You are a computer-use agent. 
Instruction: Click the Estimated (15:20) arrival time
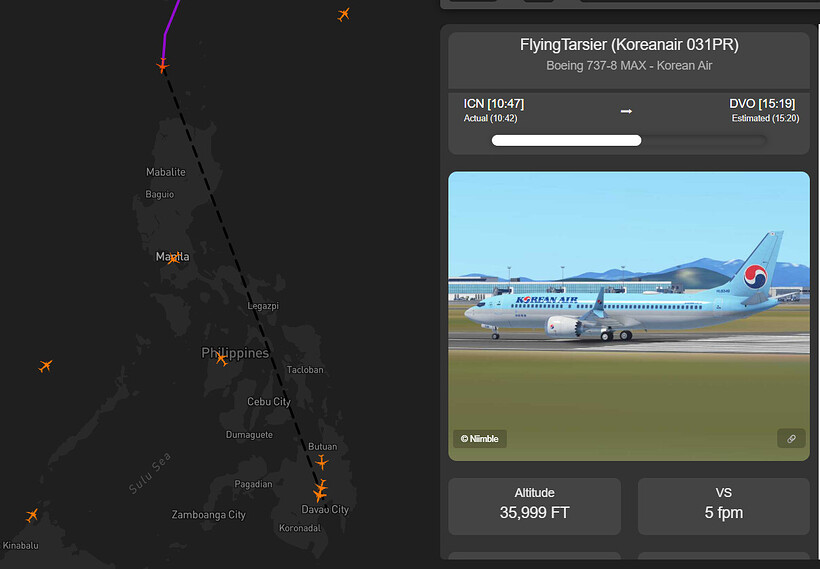point(765,118)
